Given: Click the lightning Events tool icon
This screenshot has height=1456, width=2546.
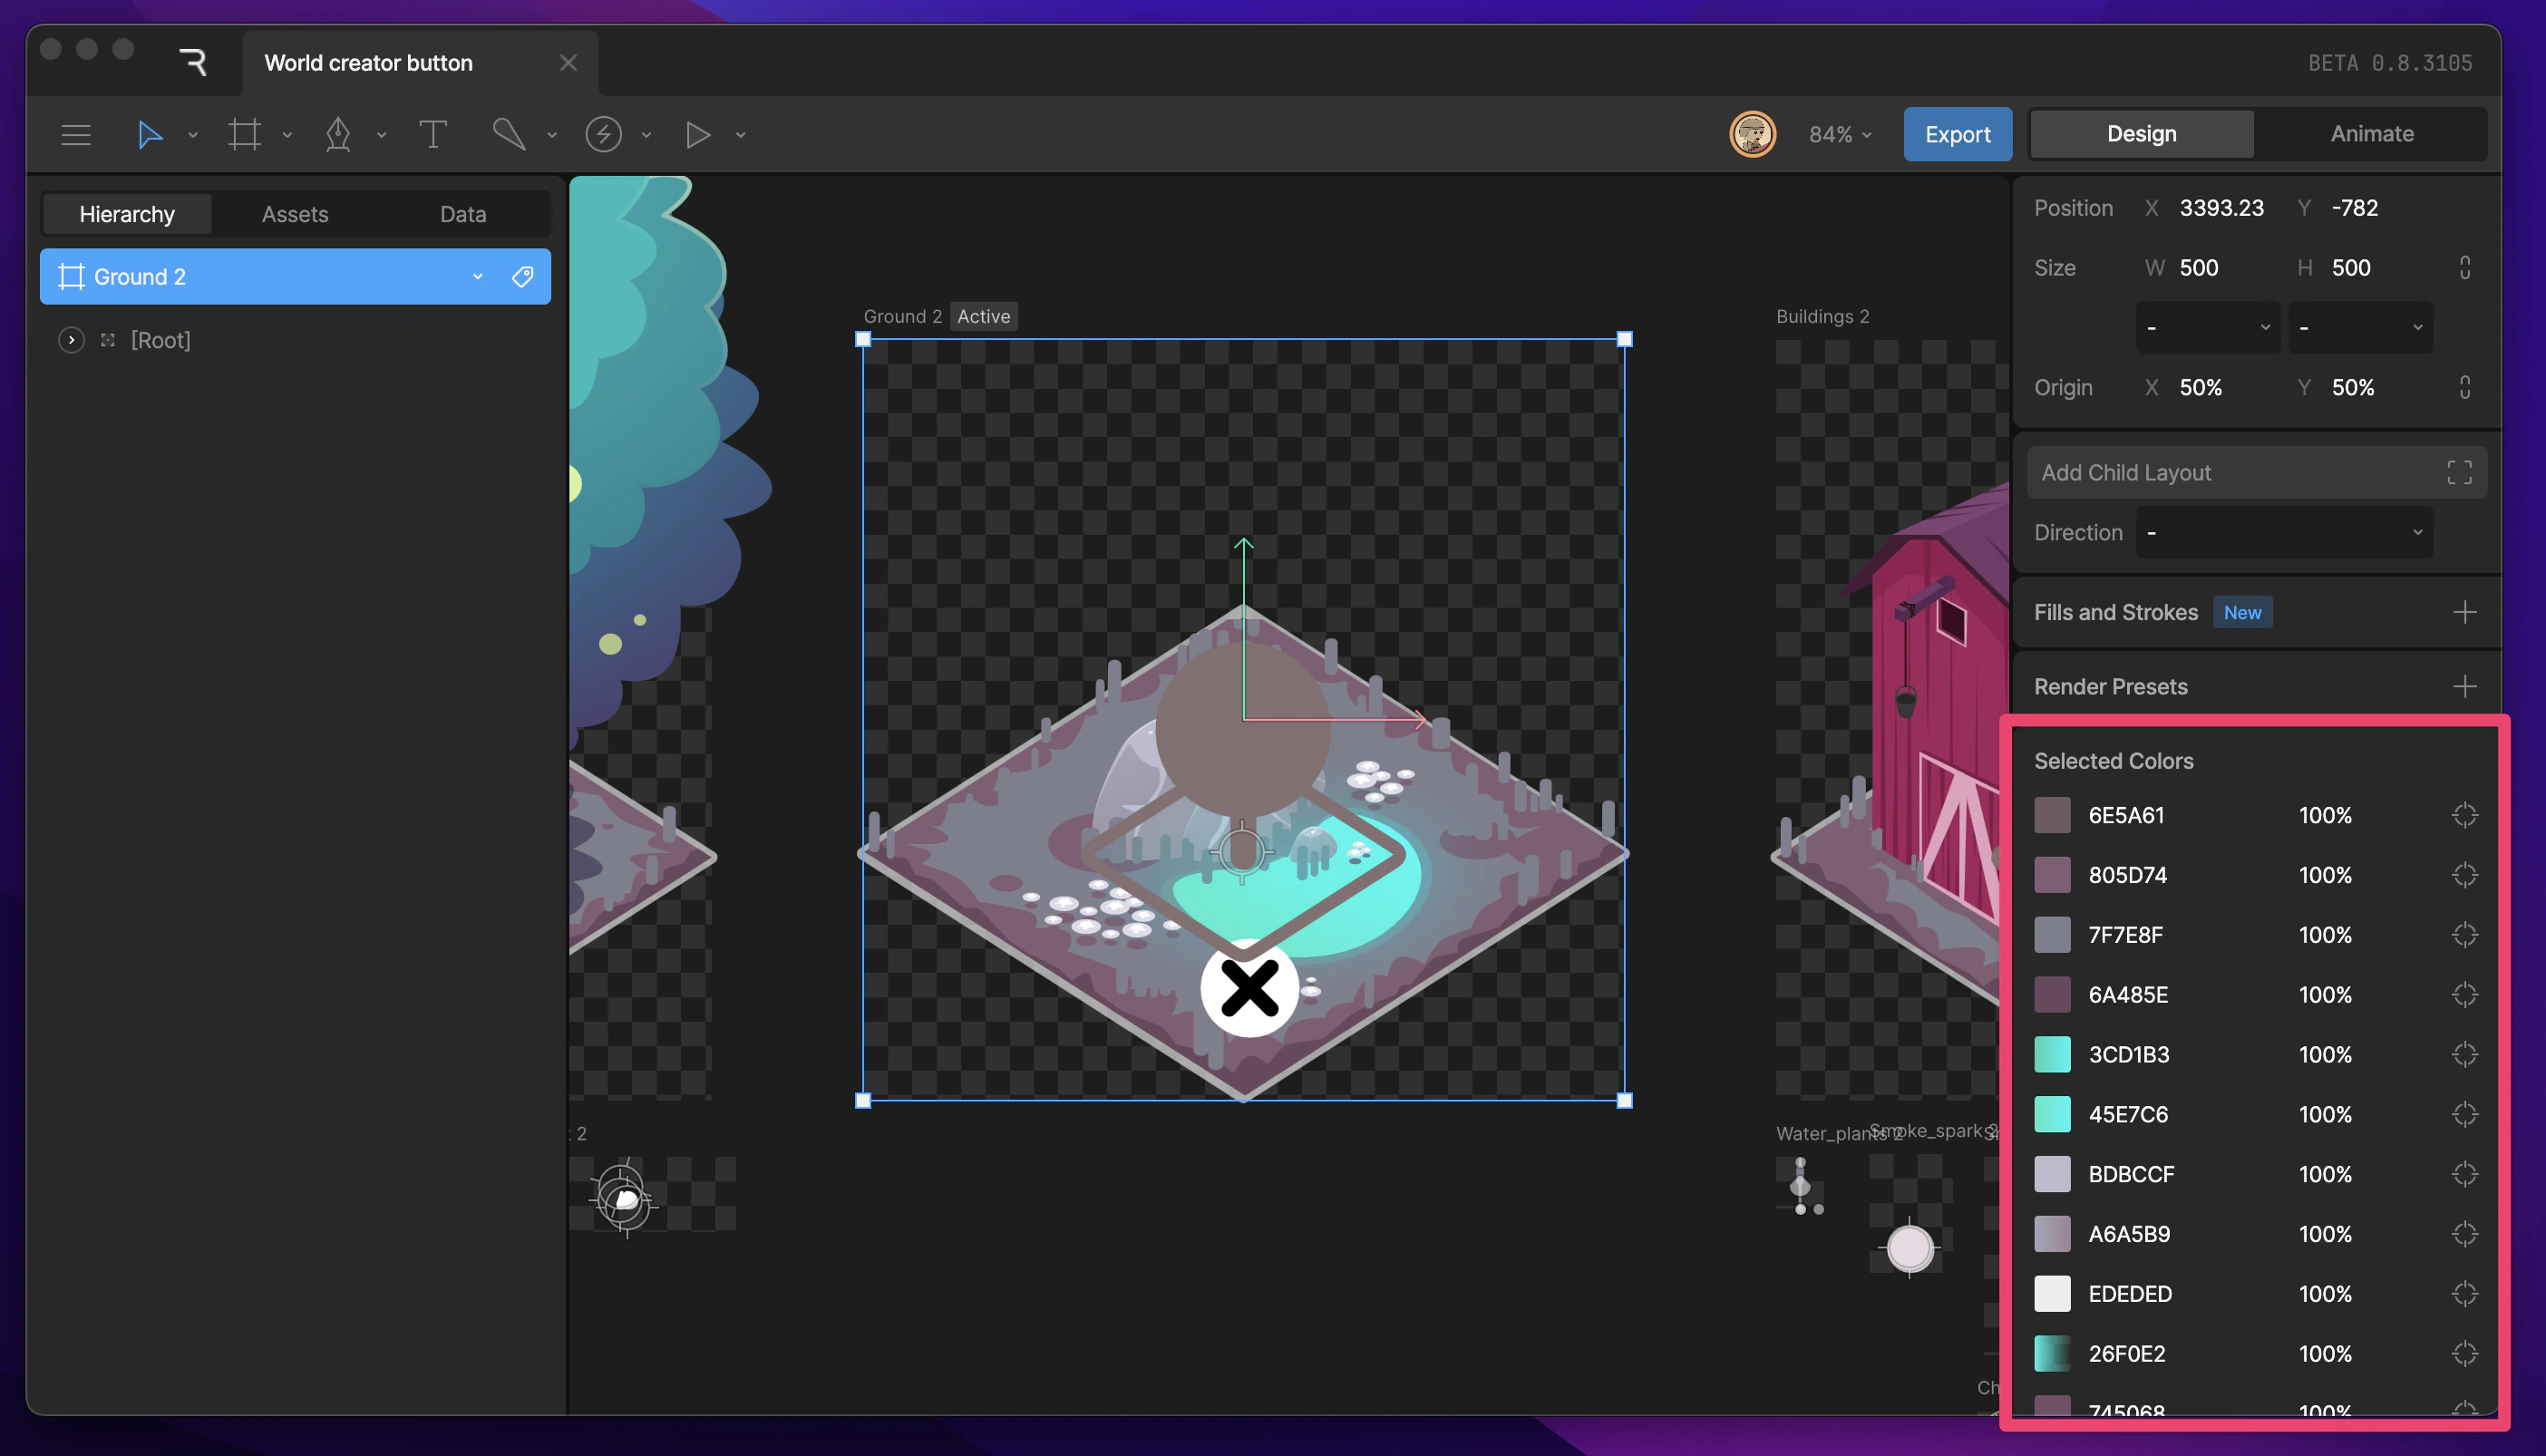Looking at the screenshot, I should coord(603,134).
